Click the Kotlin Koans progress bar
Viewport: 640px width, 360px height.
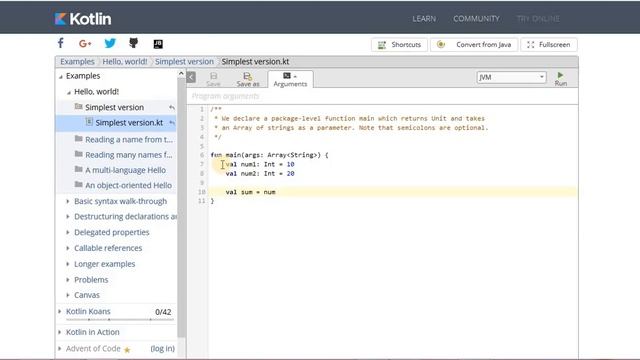[120, 320]
